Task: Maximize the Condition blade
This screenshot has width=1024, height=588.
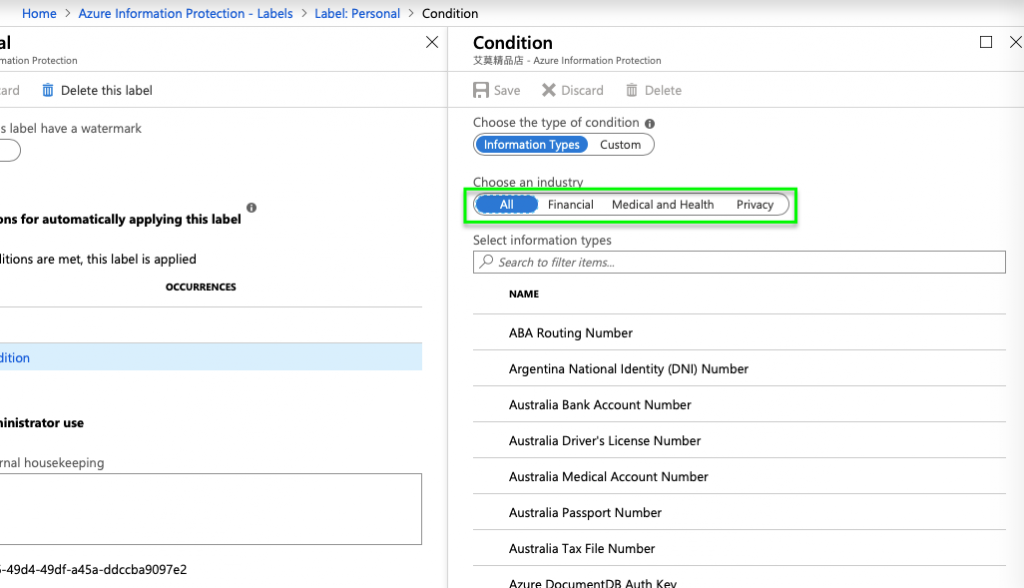Action: point(986,42)
